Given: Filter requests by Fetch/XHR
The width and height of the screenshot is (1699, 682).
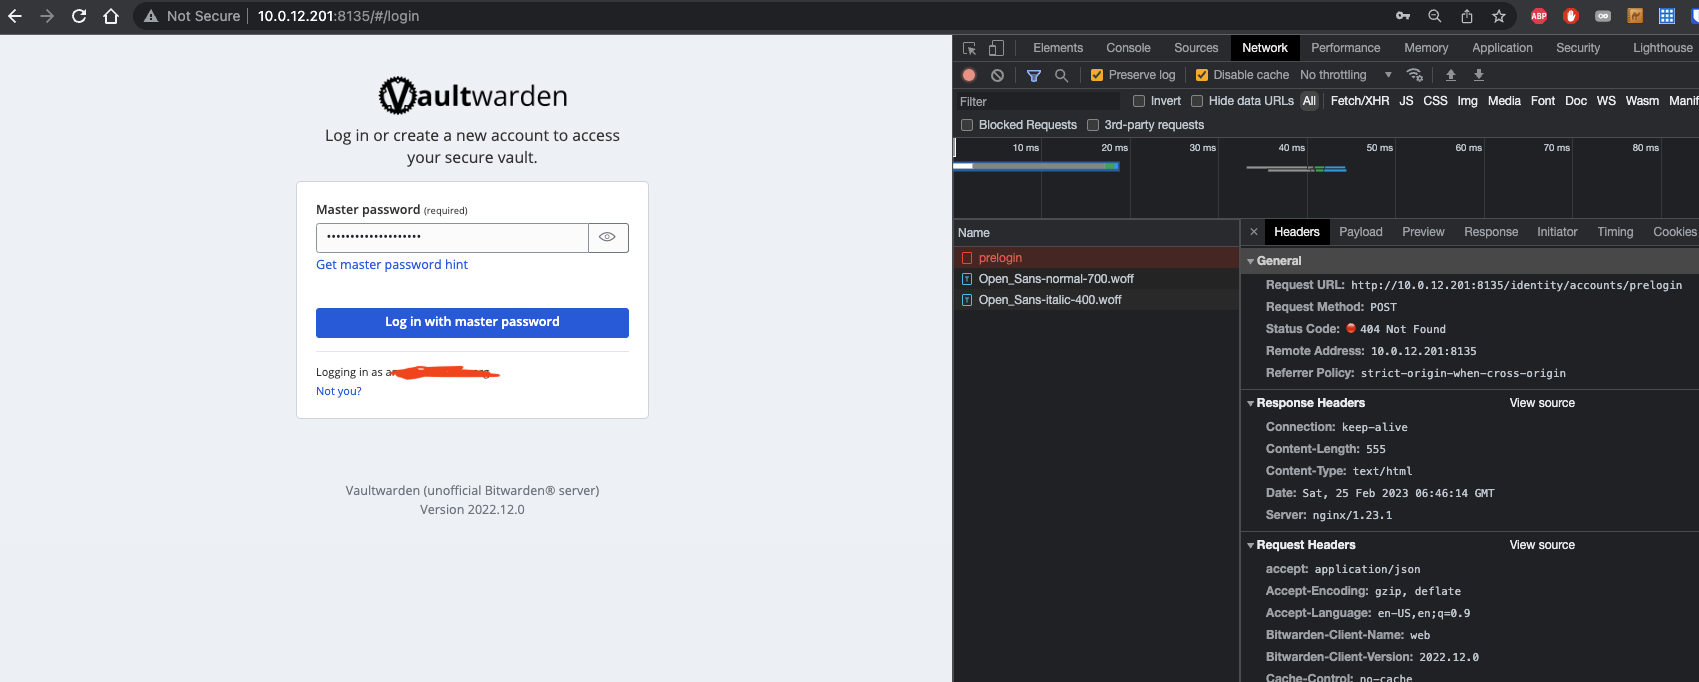Looking at the screenshot, I should (x=1360, y=101).
